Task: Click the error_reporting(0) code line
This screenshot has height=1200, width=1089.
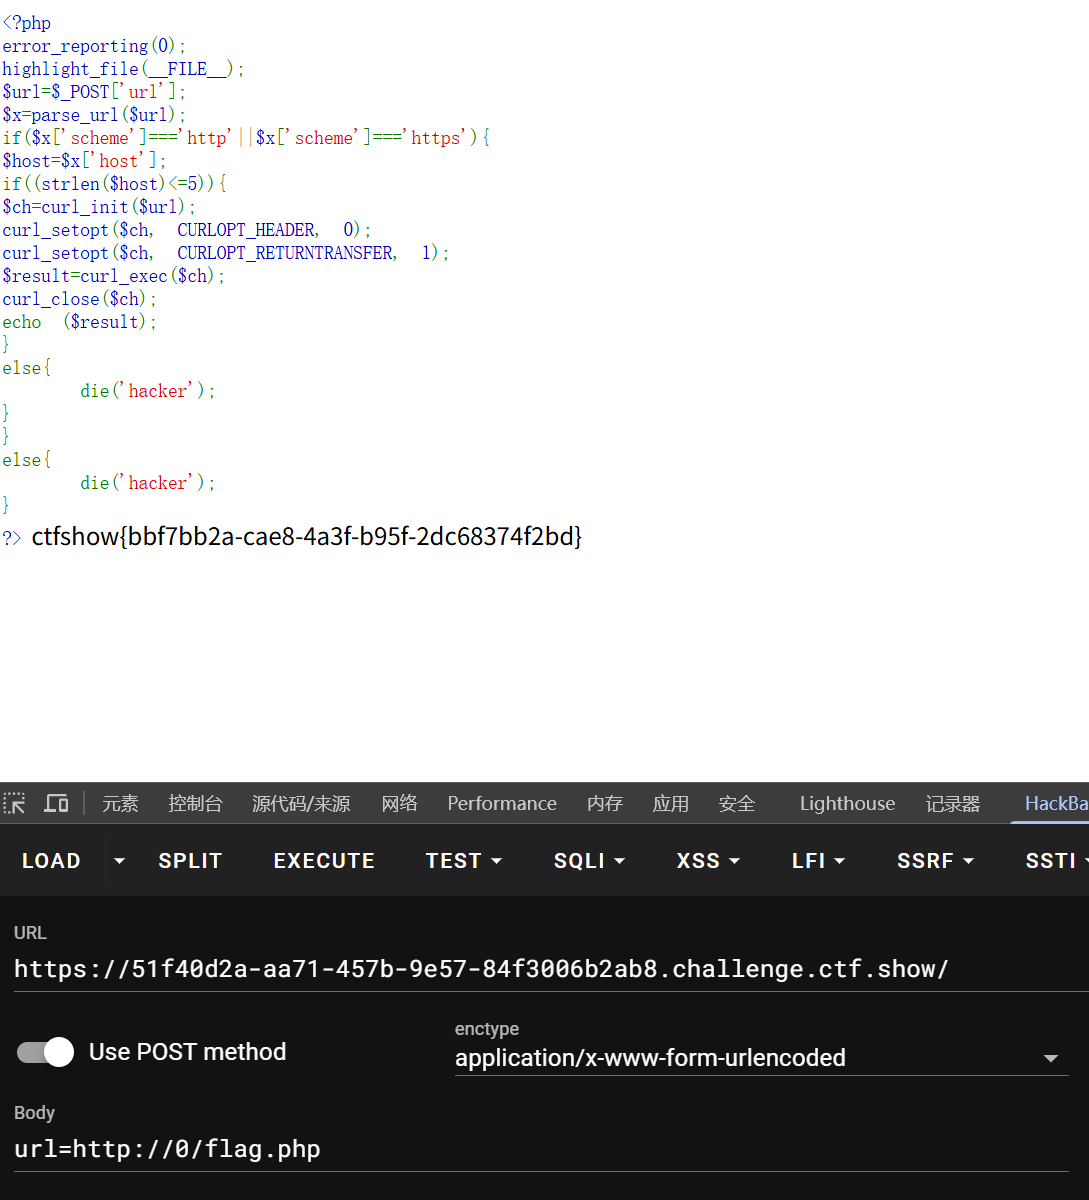Action: (94, 46)
